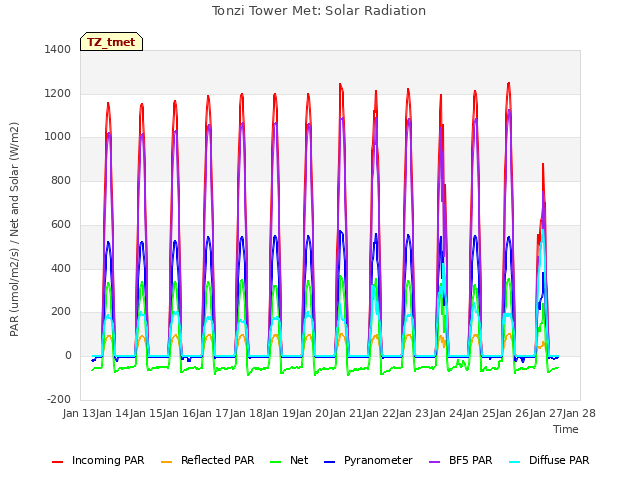Click the x-axis date label Jan 28
Screen dimensions: 640x480
(579, 413)
